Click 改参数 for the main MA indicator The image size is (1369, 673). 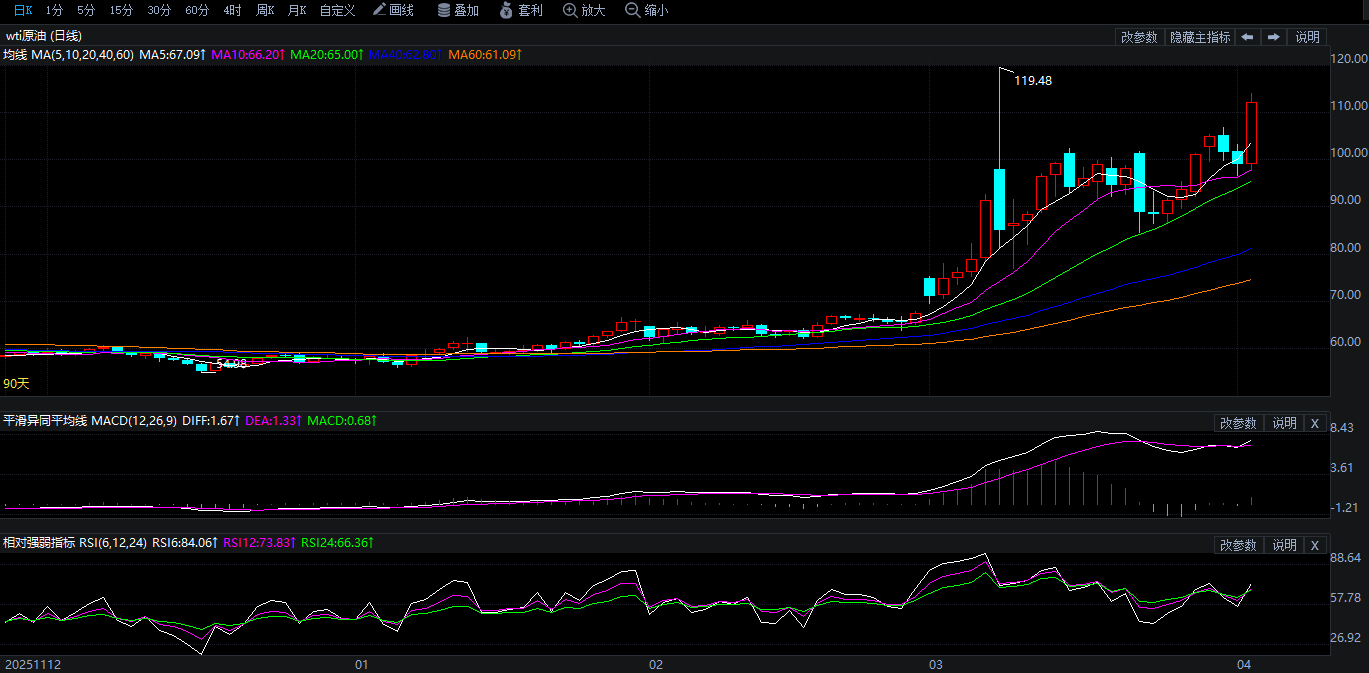(1139, 37)
